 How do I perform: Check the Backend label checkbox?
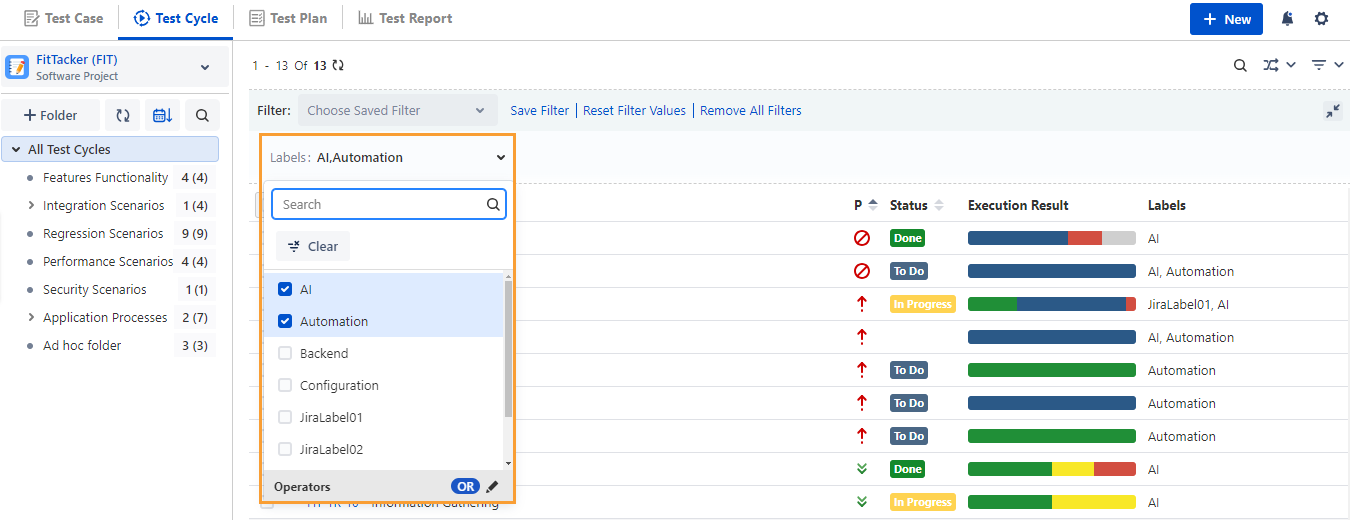click(285, 353)
